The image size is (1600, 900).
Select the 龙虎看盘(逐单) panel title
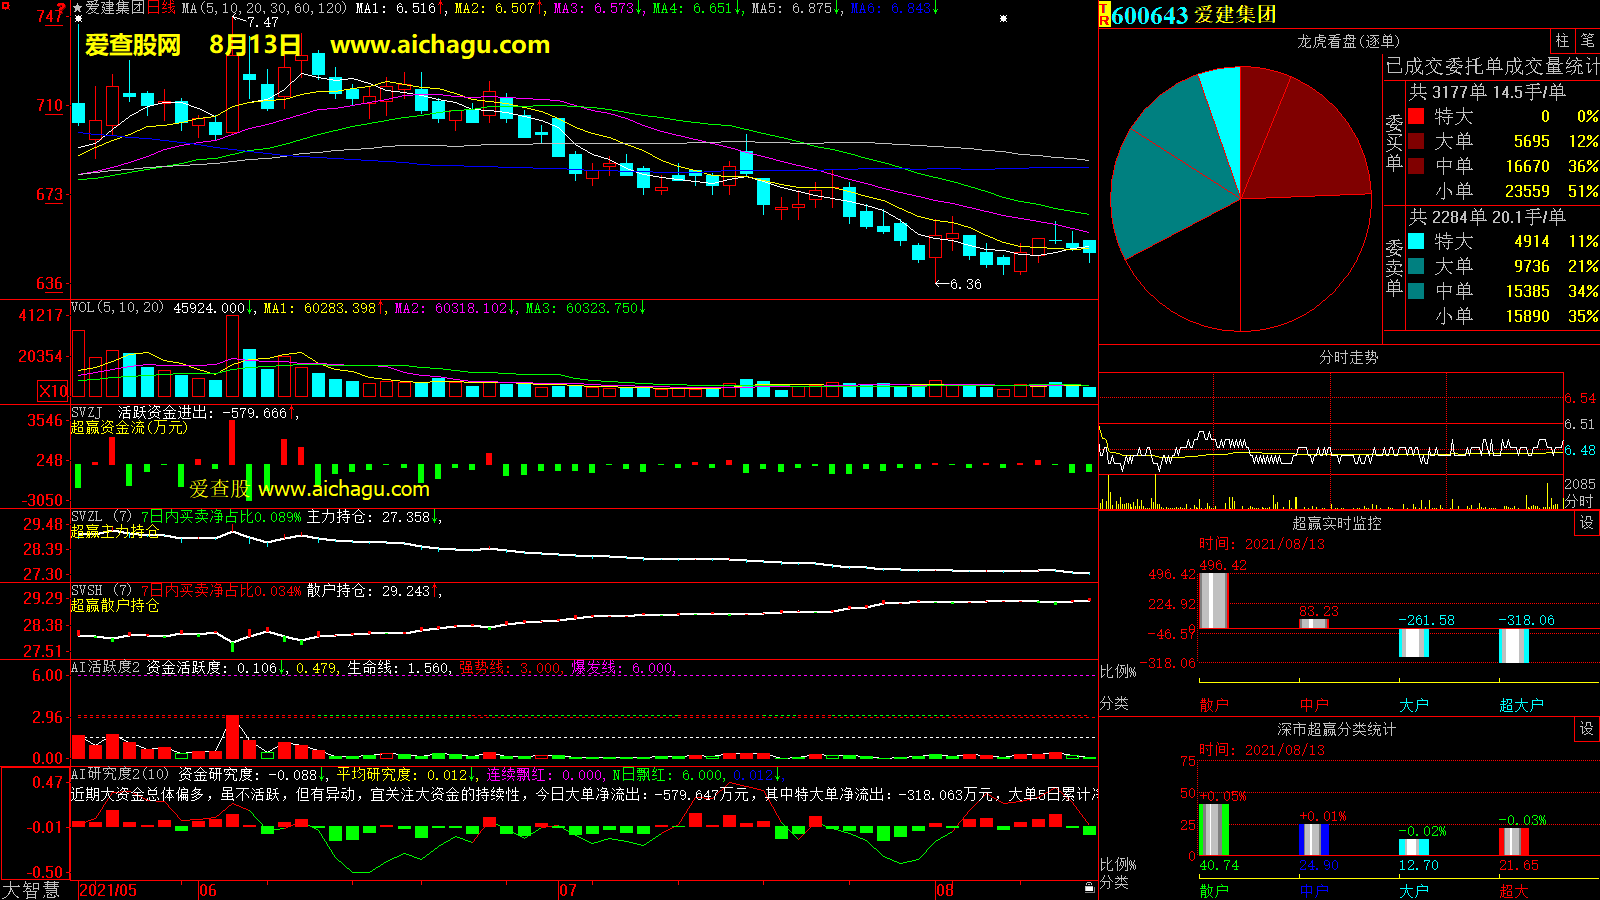click(1348, 41)
